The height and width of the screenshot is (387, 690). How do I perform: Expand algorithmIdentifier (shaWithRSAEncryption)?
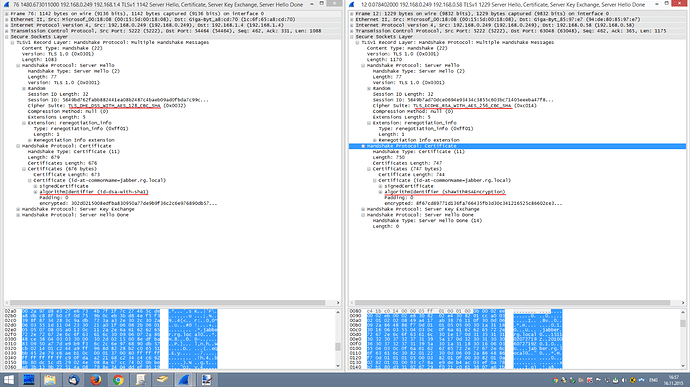point(381,192)
